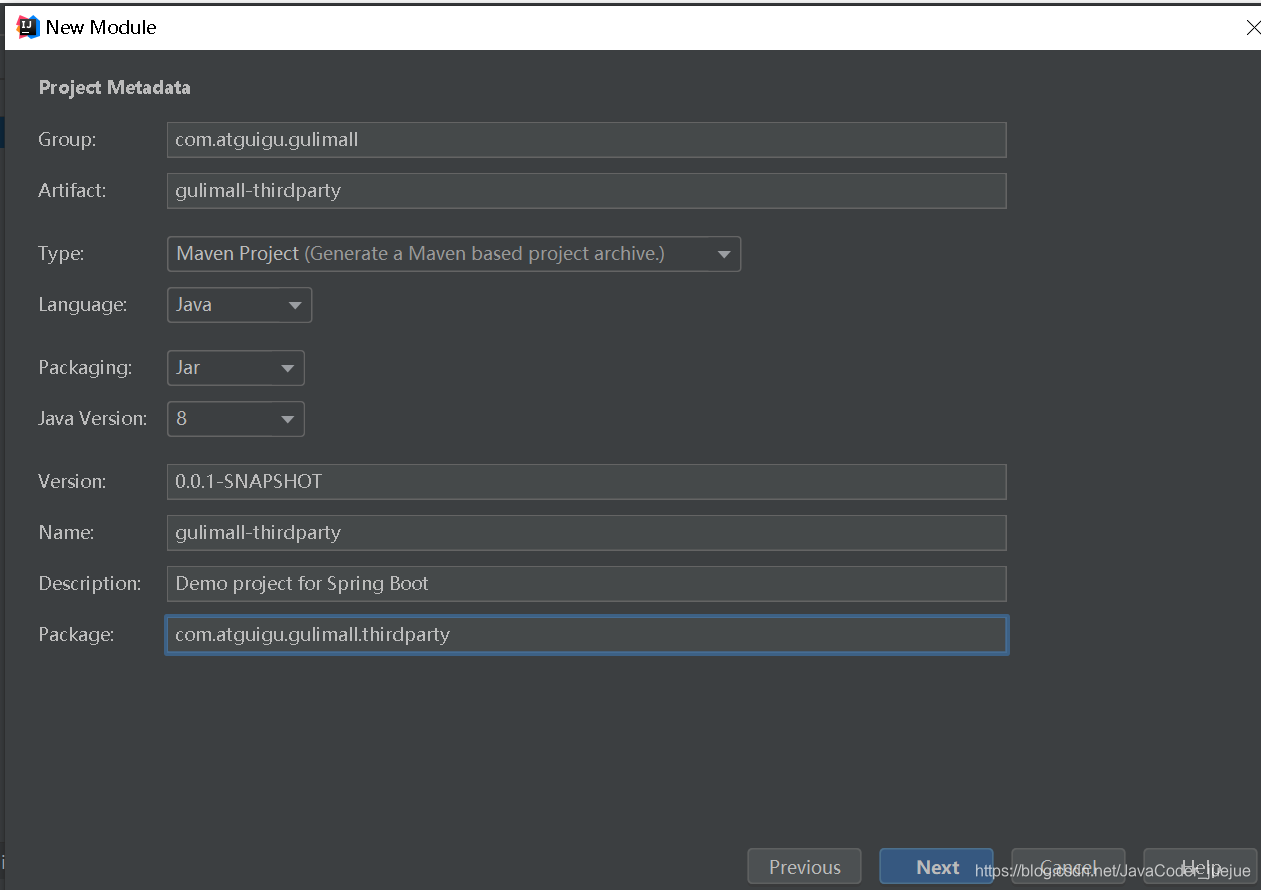The width and height of the screenshot is (1261, 890).
Task: Edit the Name field gulimall-thirdparty
Action: click(x=586, y=533)
